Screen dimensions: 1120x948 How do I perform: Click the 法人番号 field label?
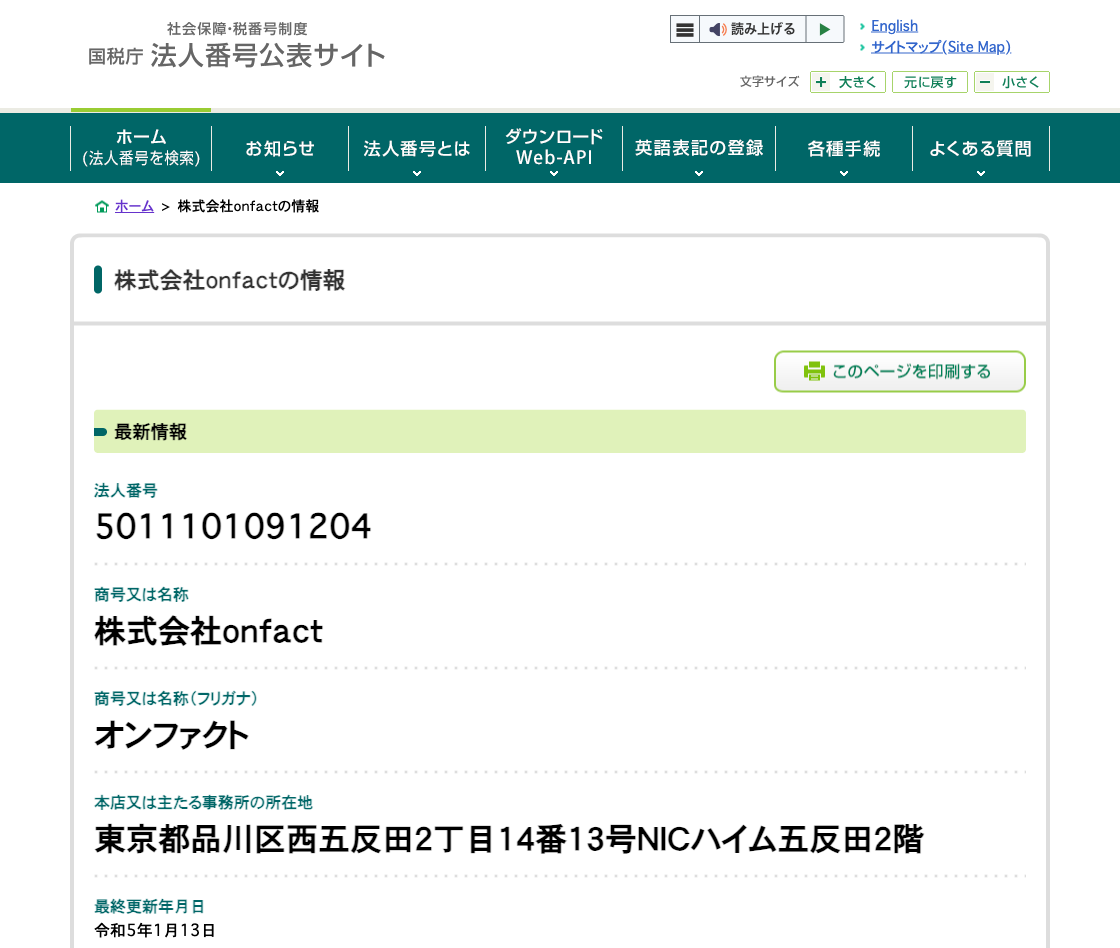click(126, 491)
